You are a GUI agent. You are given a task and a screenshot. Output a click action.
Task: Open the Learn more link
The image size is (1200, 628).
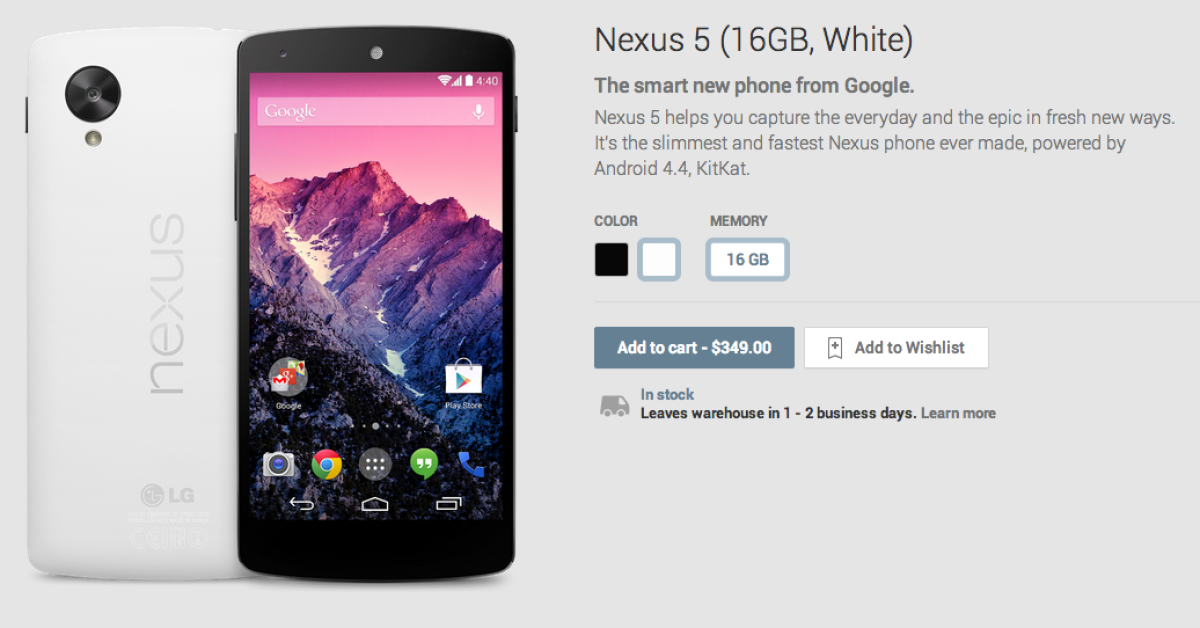(x=958, y=413)
